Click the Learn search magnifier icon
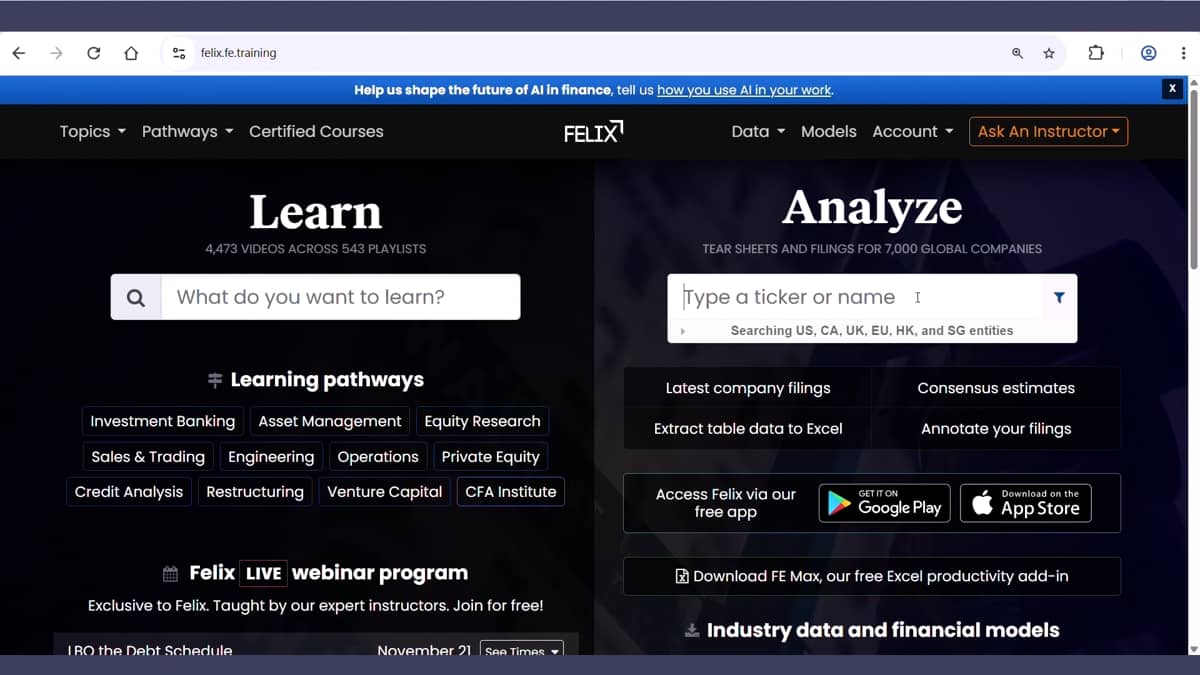Viewport: 1200px width, 675px height. pos(136,297)
